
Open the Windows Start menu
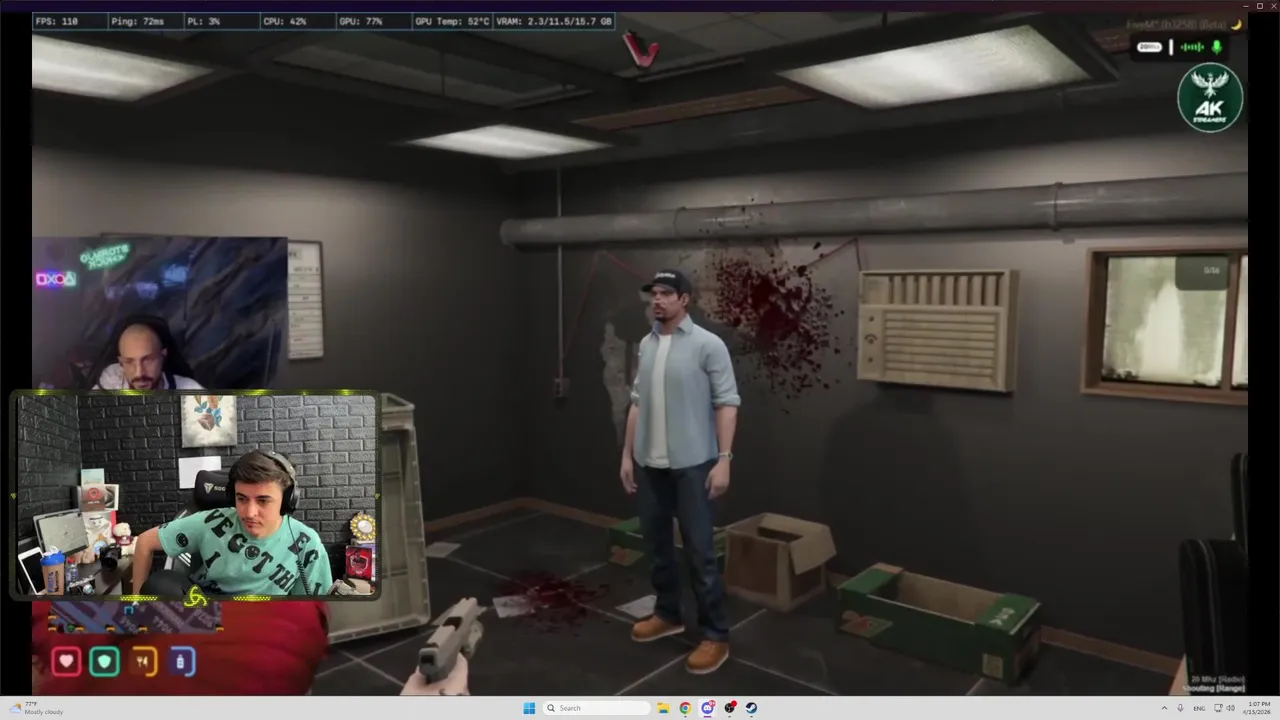(529, 708)
